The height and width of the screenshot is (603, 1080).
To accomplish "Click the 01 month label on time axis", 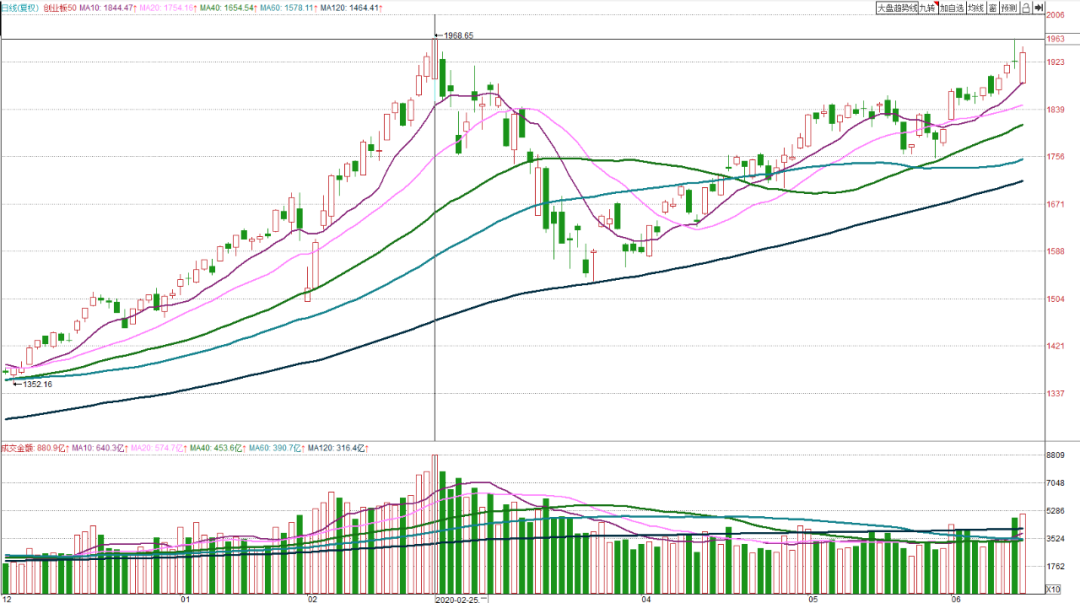I will (x=185, y=599).
